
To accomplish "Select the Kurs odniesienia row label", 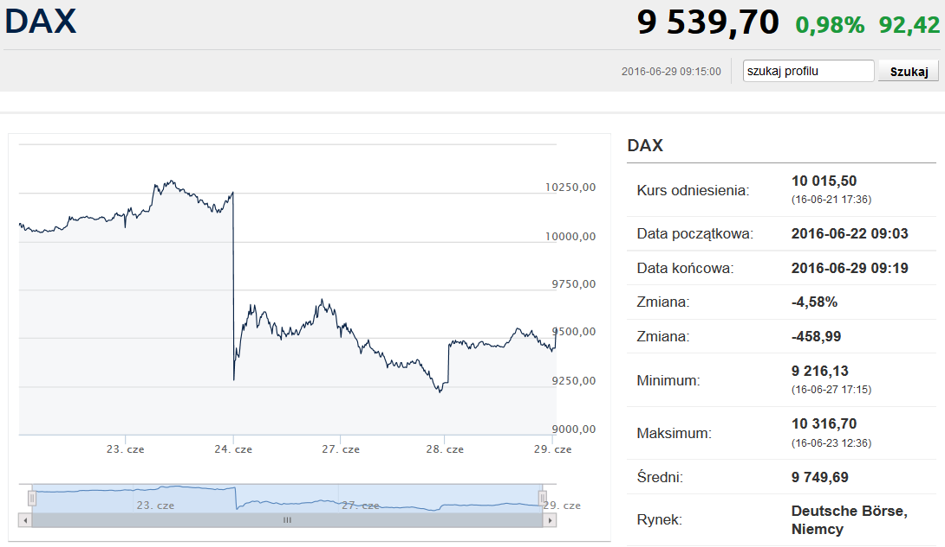I will (692, 190).
